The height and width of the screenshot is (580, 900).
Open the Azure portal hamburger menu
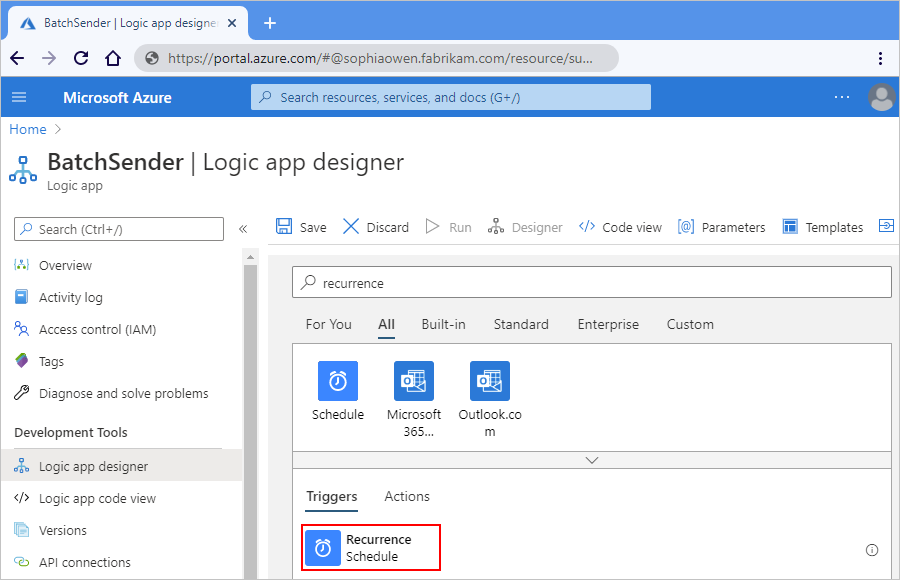[19, 97]
